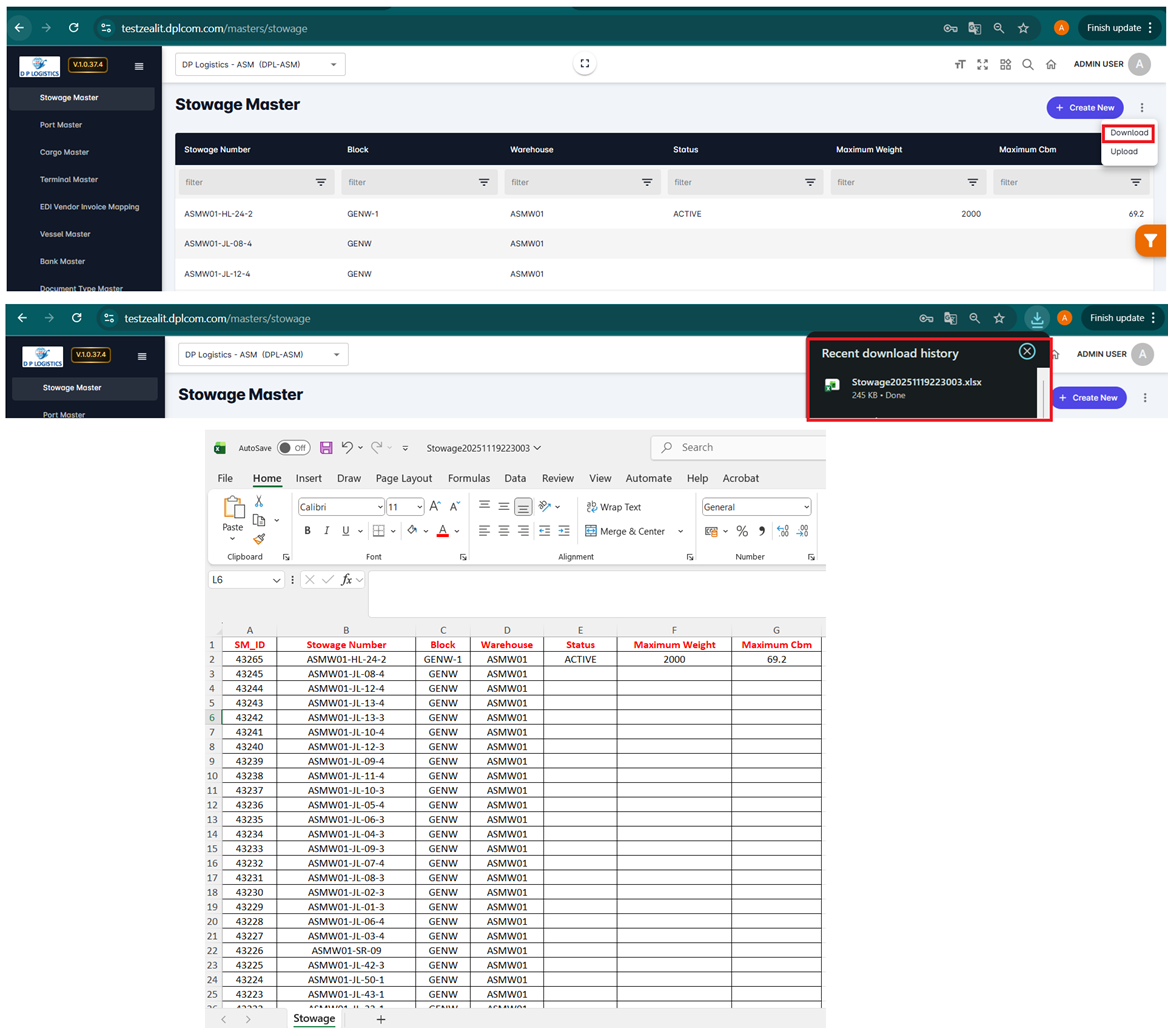Click the Undo arrow in Excel
1168x1028 pixels.
click(347, 448)
